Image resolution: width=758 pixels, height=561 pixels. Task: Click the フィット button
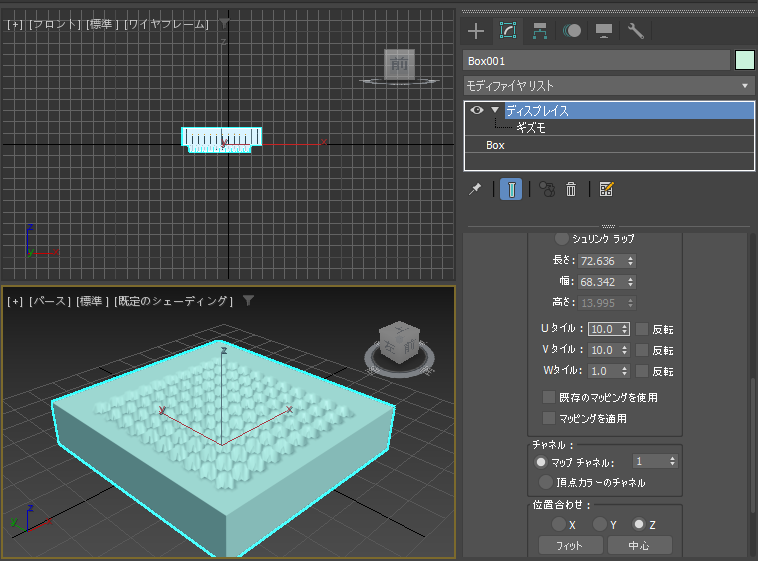(x=570, y=546)
